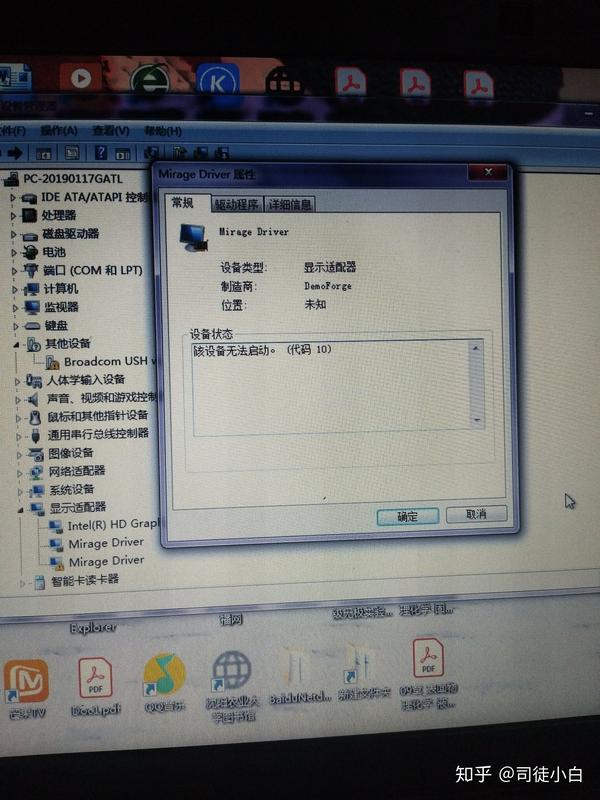Viewport: 600px width, 800px height.
Task: Switch to the 详细信息 tab
Action: pos(290,205)
